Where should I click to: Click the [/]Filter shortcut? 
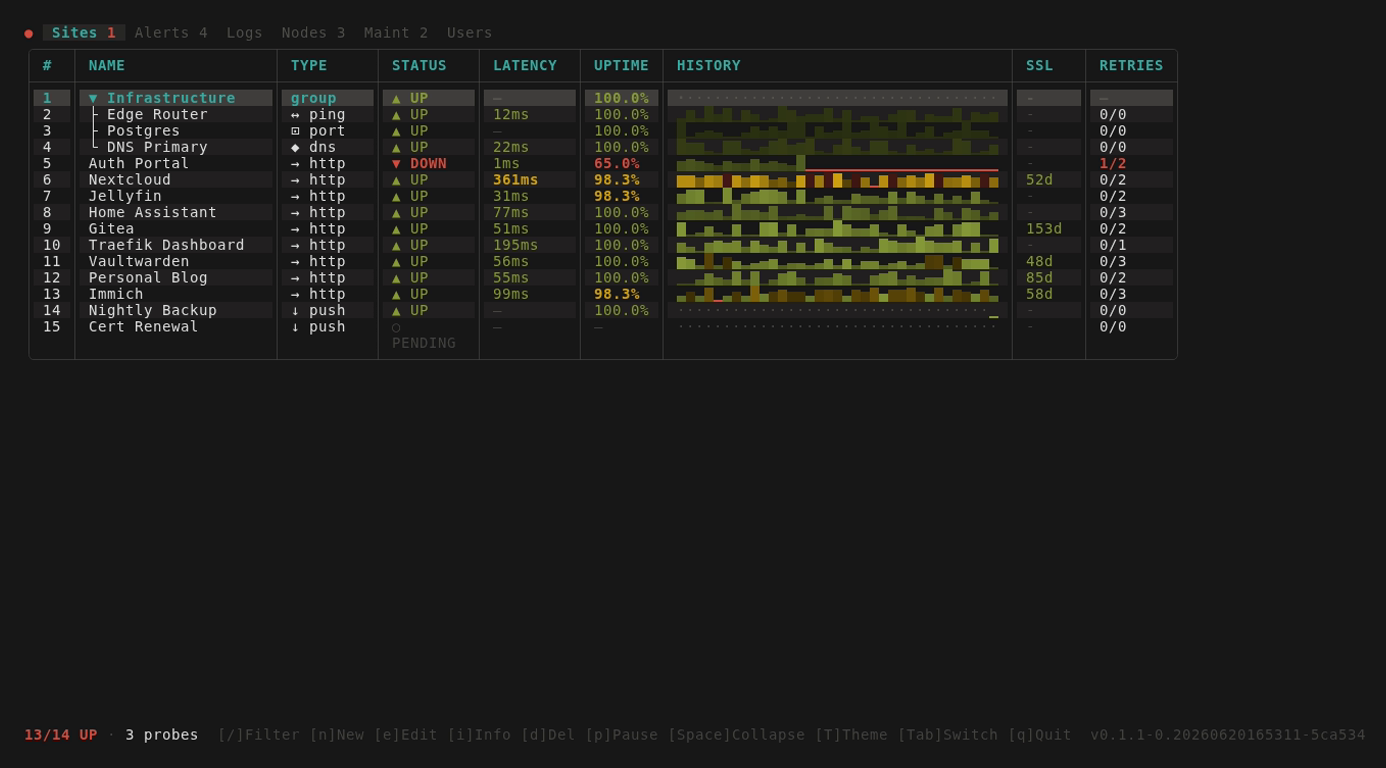tap(258, 735)
